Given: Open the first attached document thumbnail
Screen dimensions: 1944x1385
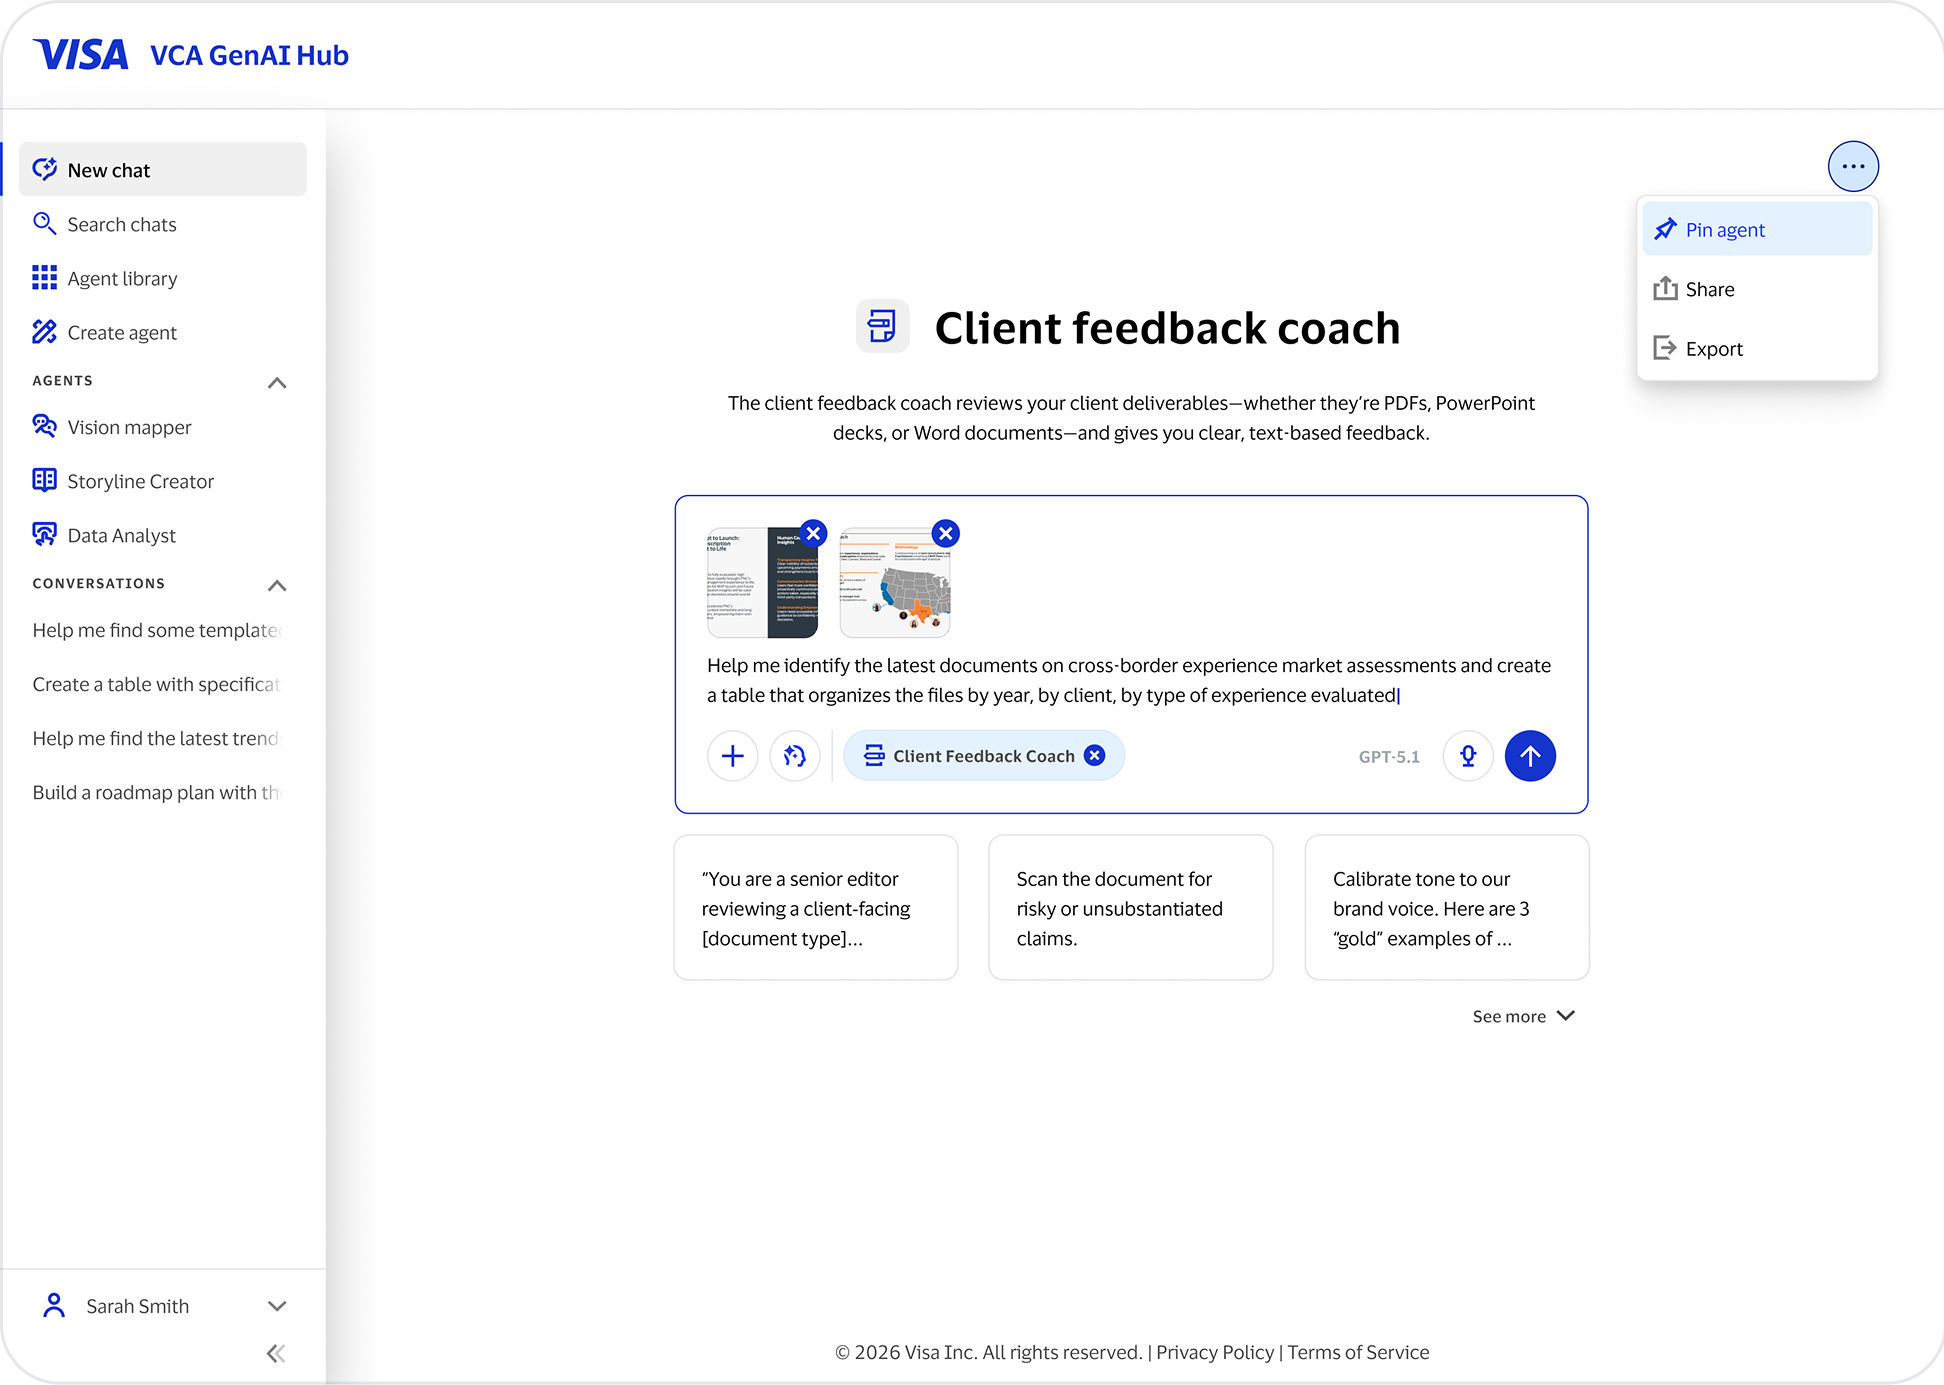Looking at the screenshot, I should 762,583.
